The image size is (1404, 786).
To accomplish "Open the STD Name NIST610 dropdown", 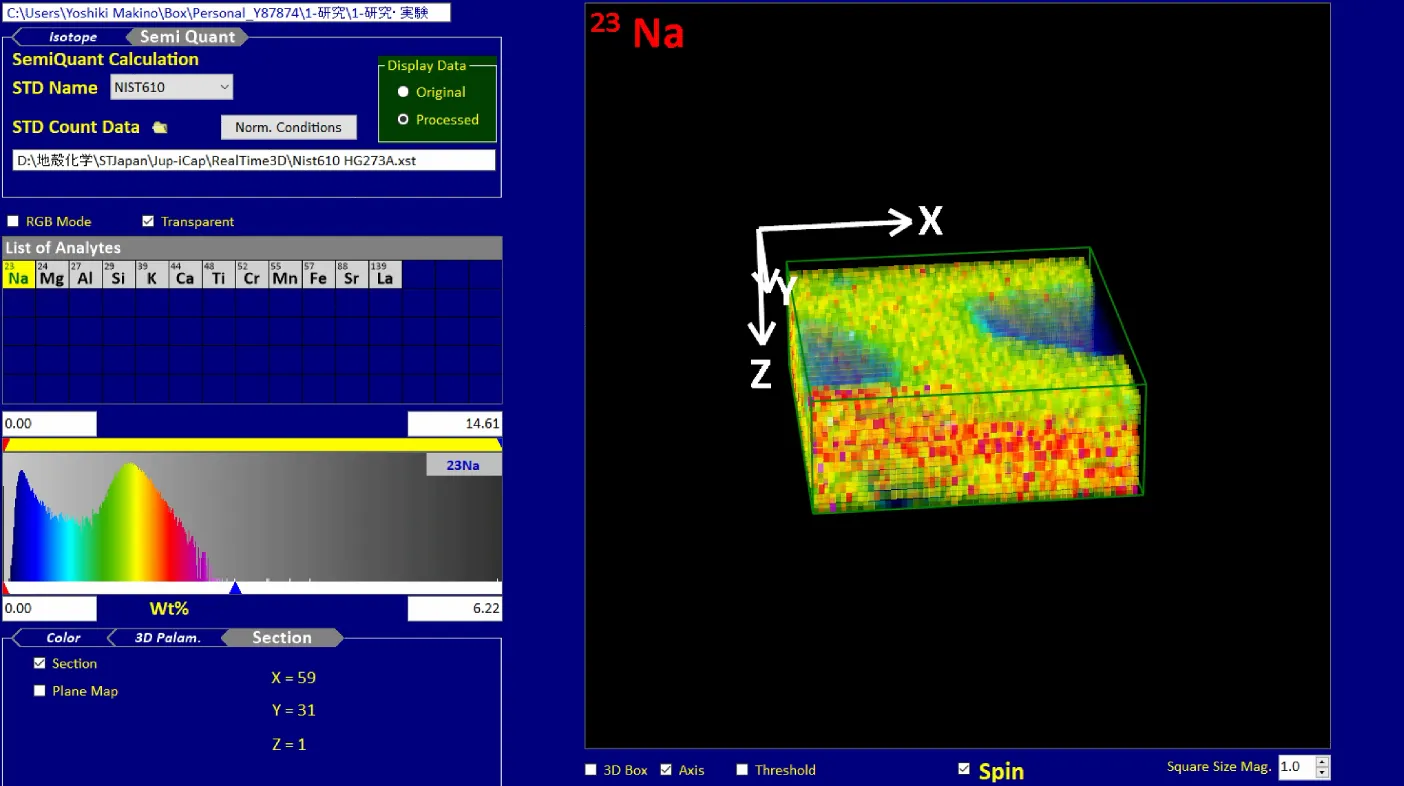I will 223,88.
